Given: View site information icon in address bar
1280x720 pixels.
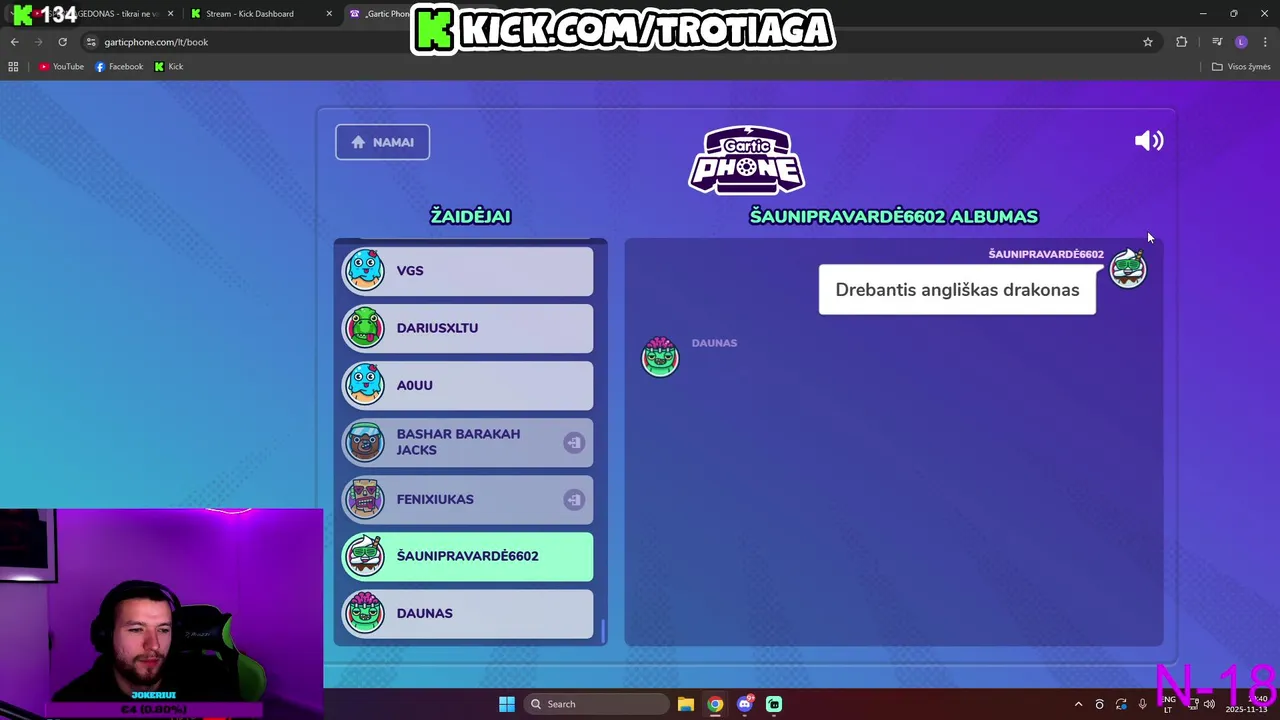Looking at the screenshot, I should click(91, 42).
